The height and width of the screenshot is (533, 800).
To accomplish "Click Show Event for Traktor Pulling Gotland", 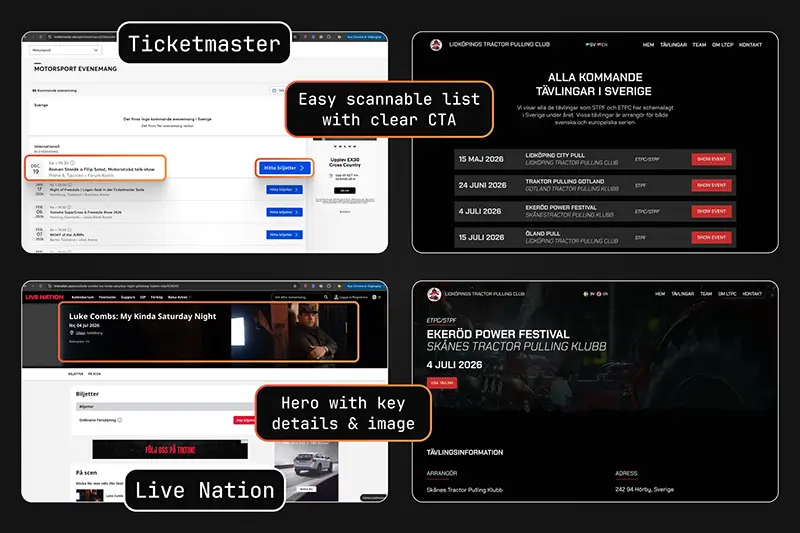I will 712,185.
